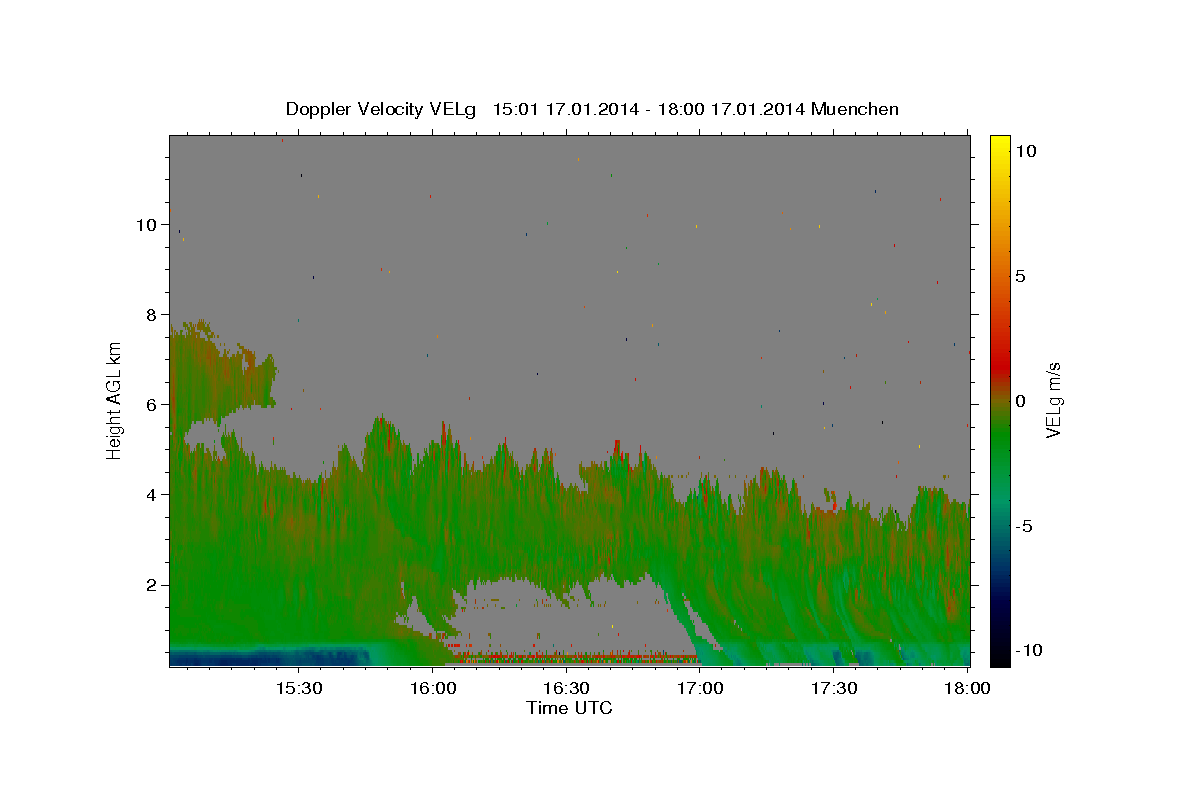Click the colorbar value 0 label
This screenshot has width=1200, height=800.
(x=1020, y=401)
